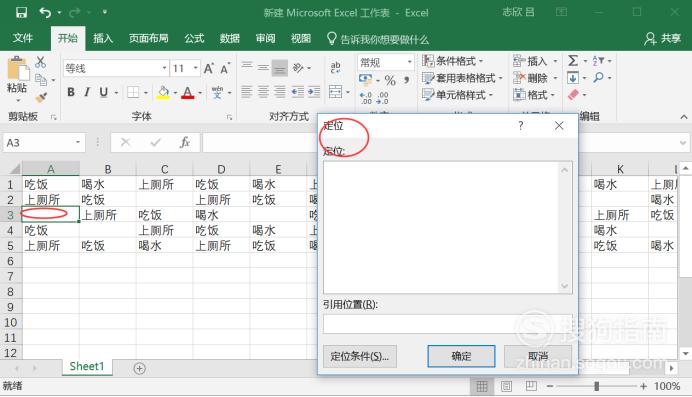
Task: Toggle italic formatting
Action: coord(87,92)
